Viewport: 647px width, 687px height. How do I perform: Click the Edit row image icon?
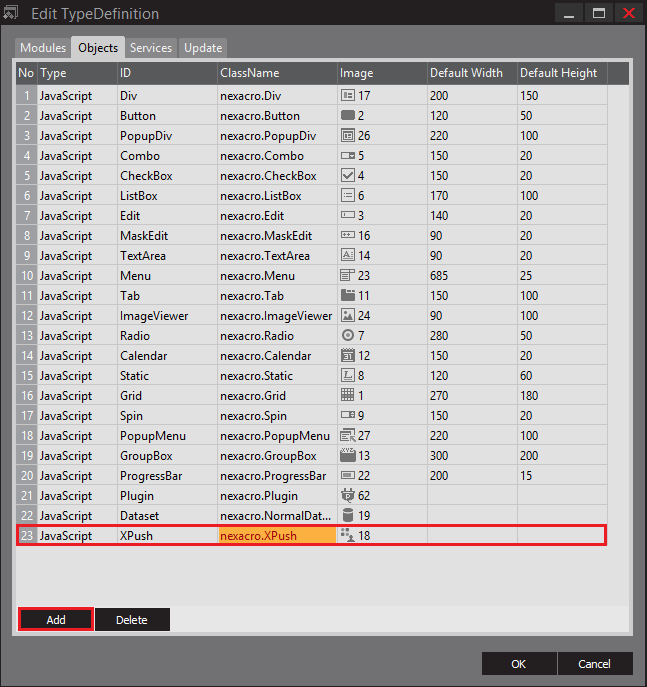point(347,216)
